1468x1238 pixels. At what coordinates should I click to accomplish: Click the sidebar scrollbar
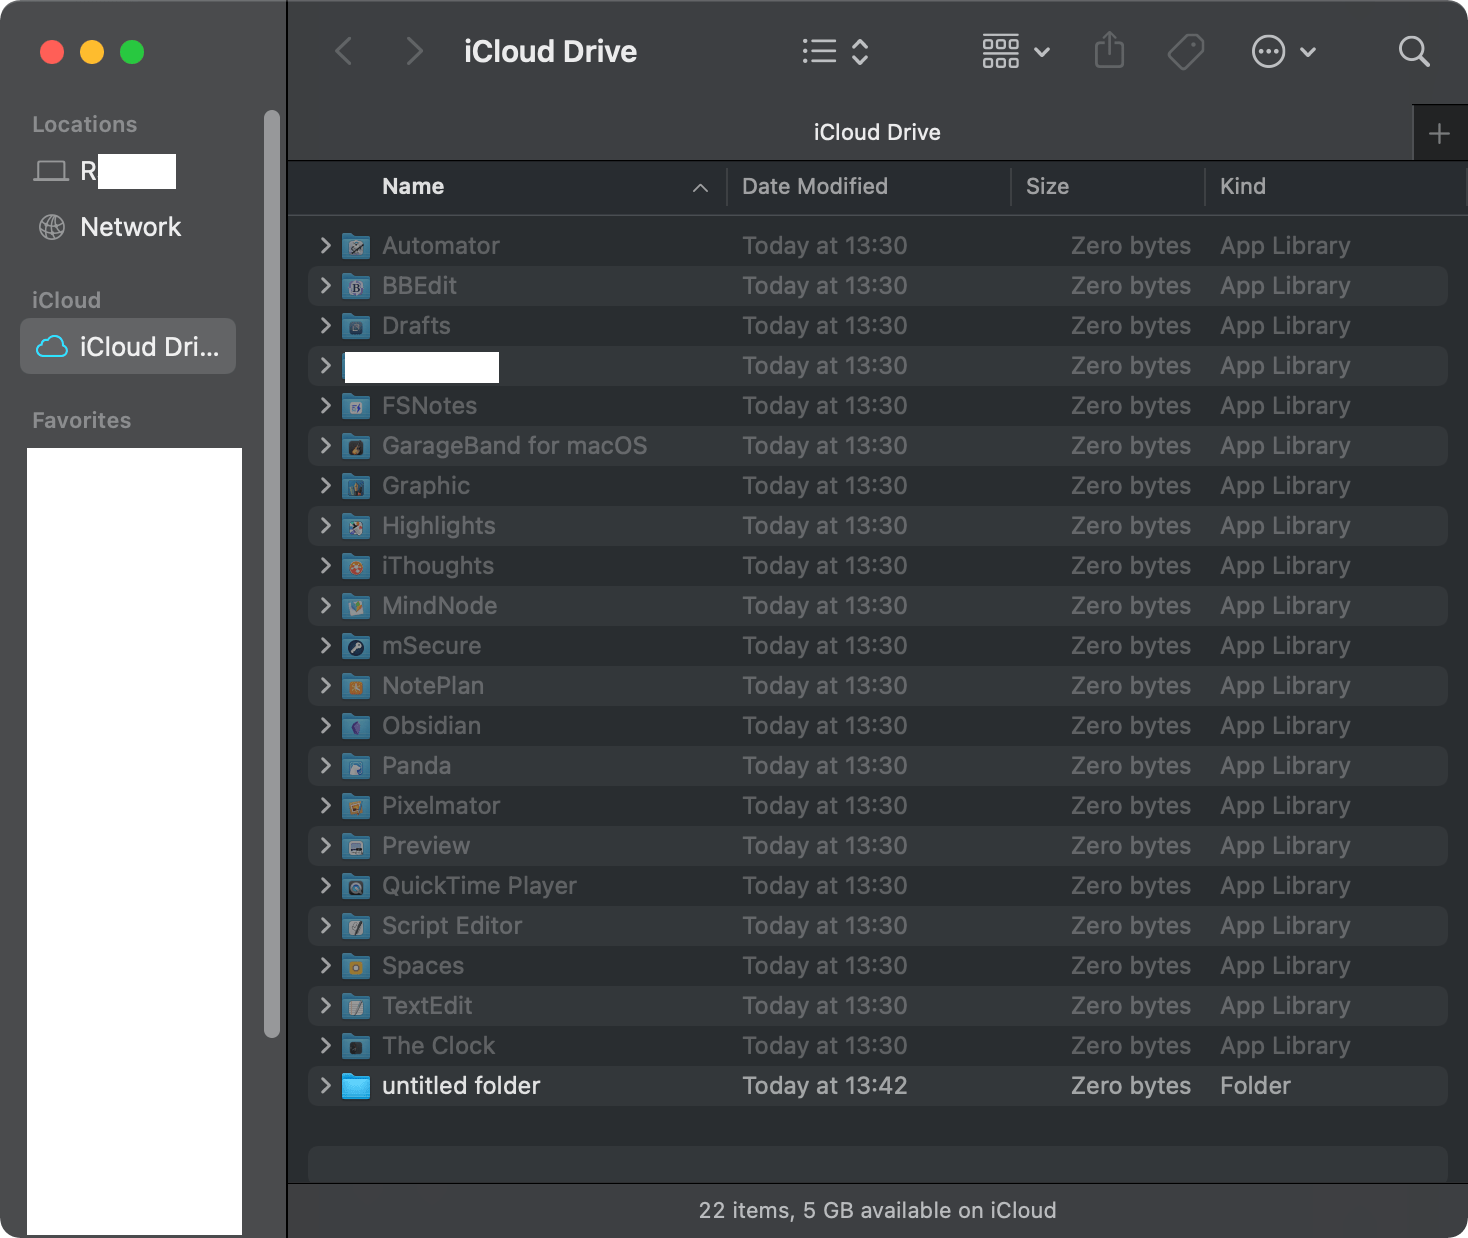[x=271, y=574]
